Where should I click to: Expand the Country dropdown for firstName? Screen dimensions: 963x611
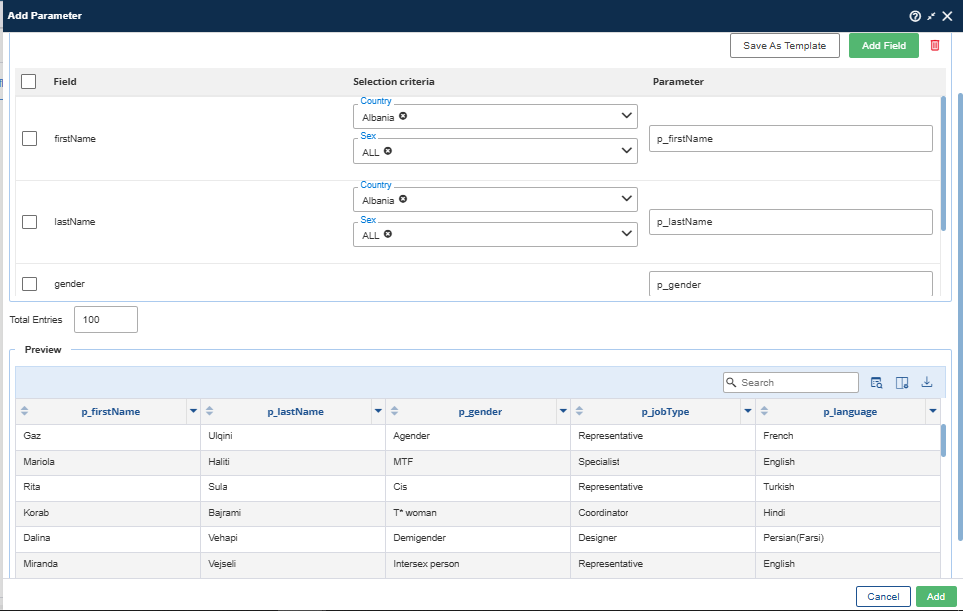tap(627, 116)
